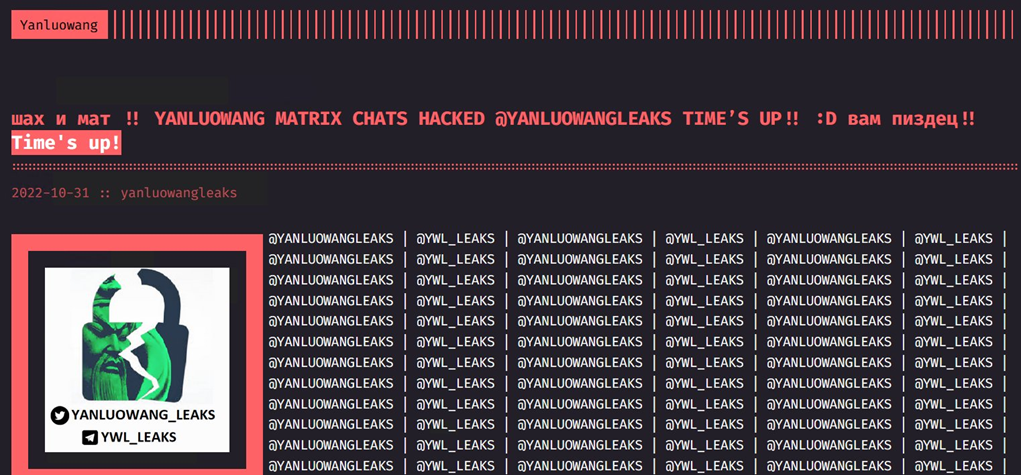Click the first @YWL_LEAKS in the top text row
1021x475 pixels.
click(455, 238)
